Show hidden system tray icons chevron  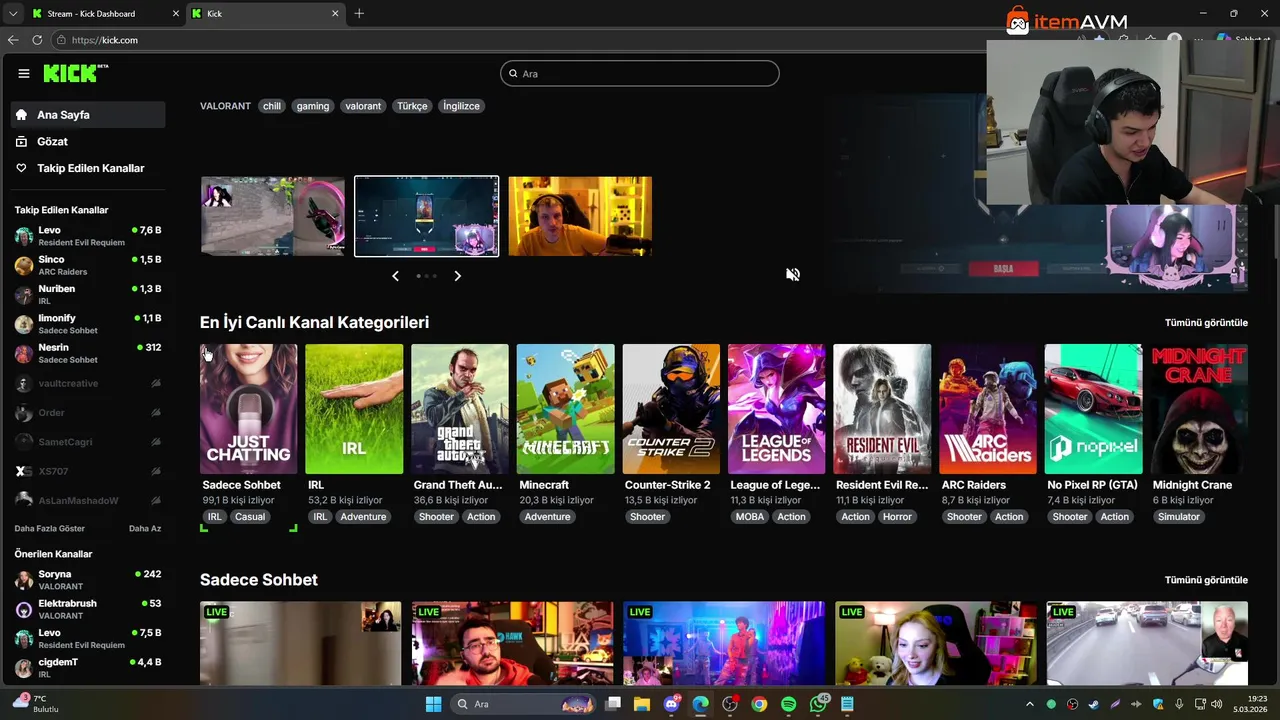point(1030,704)
